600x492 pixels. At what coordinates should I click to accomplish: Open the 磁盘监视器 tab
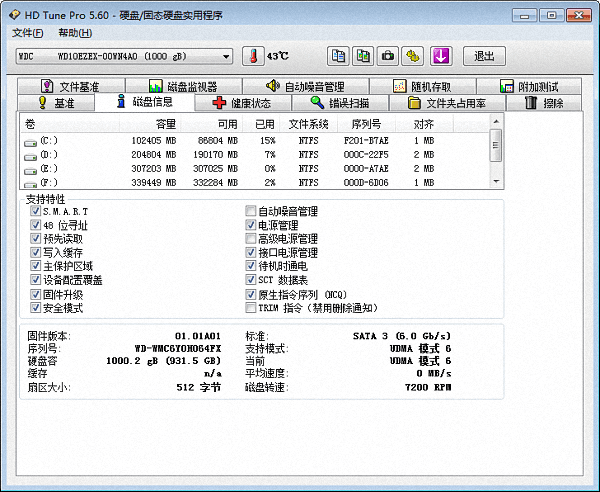click(x=183, y=87)
